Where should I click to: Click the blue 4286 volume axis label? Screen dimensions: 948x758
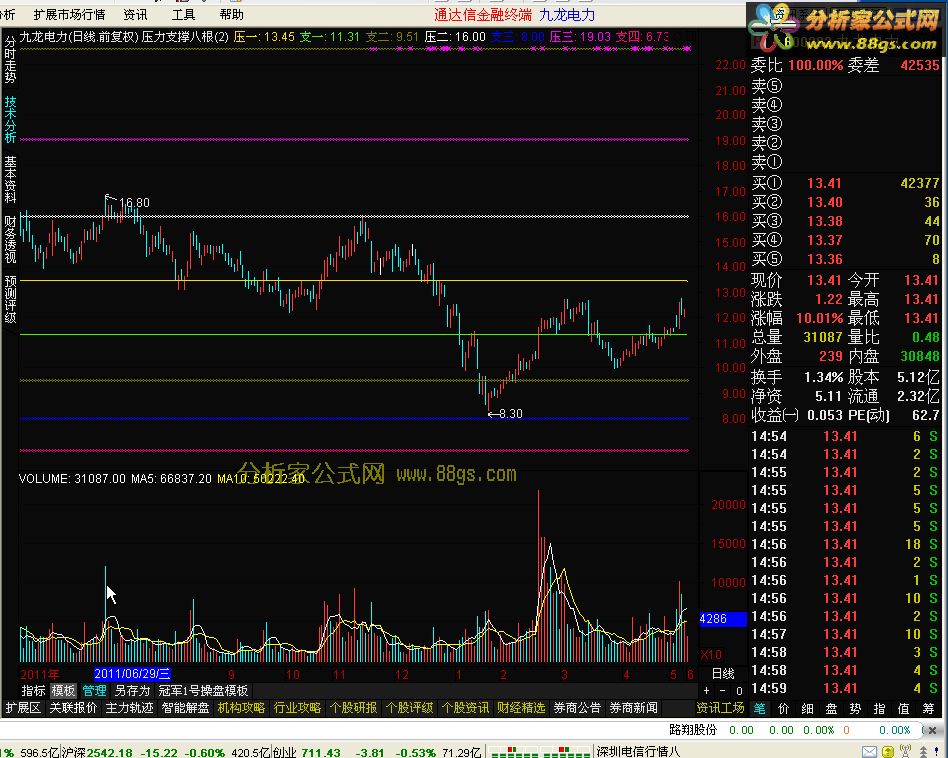click(x=722, y=619)
